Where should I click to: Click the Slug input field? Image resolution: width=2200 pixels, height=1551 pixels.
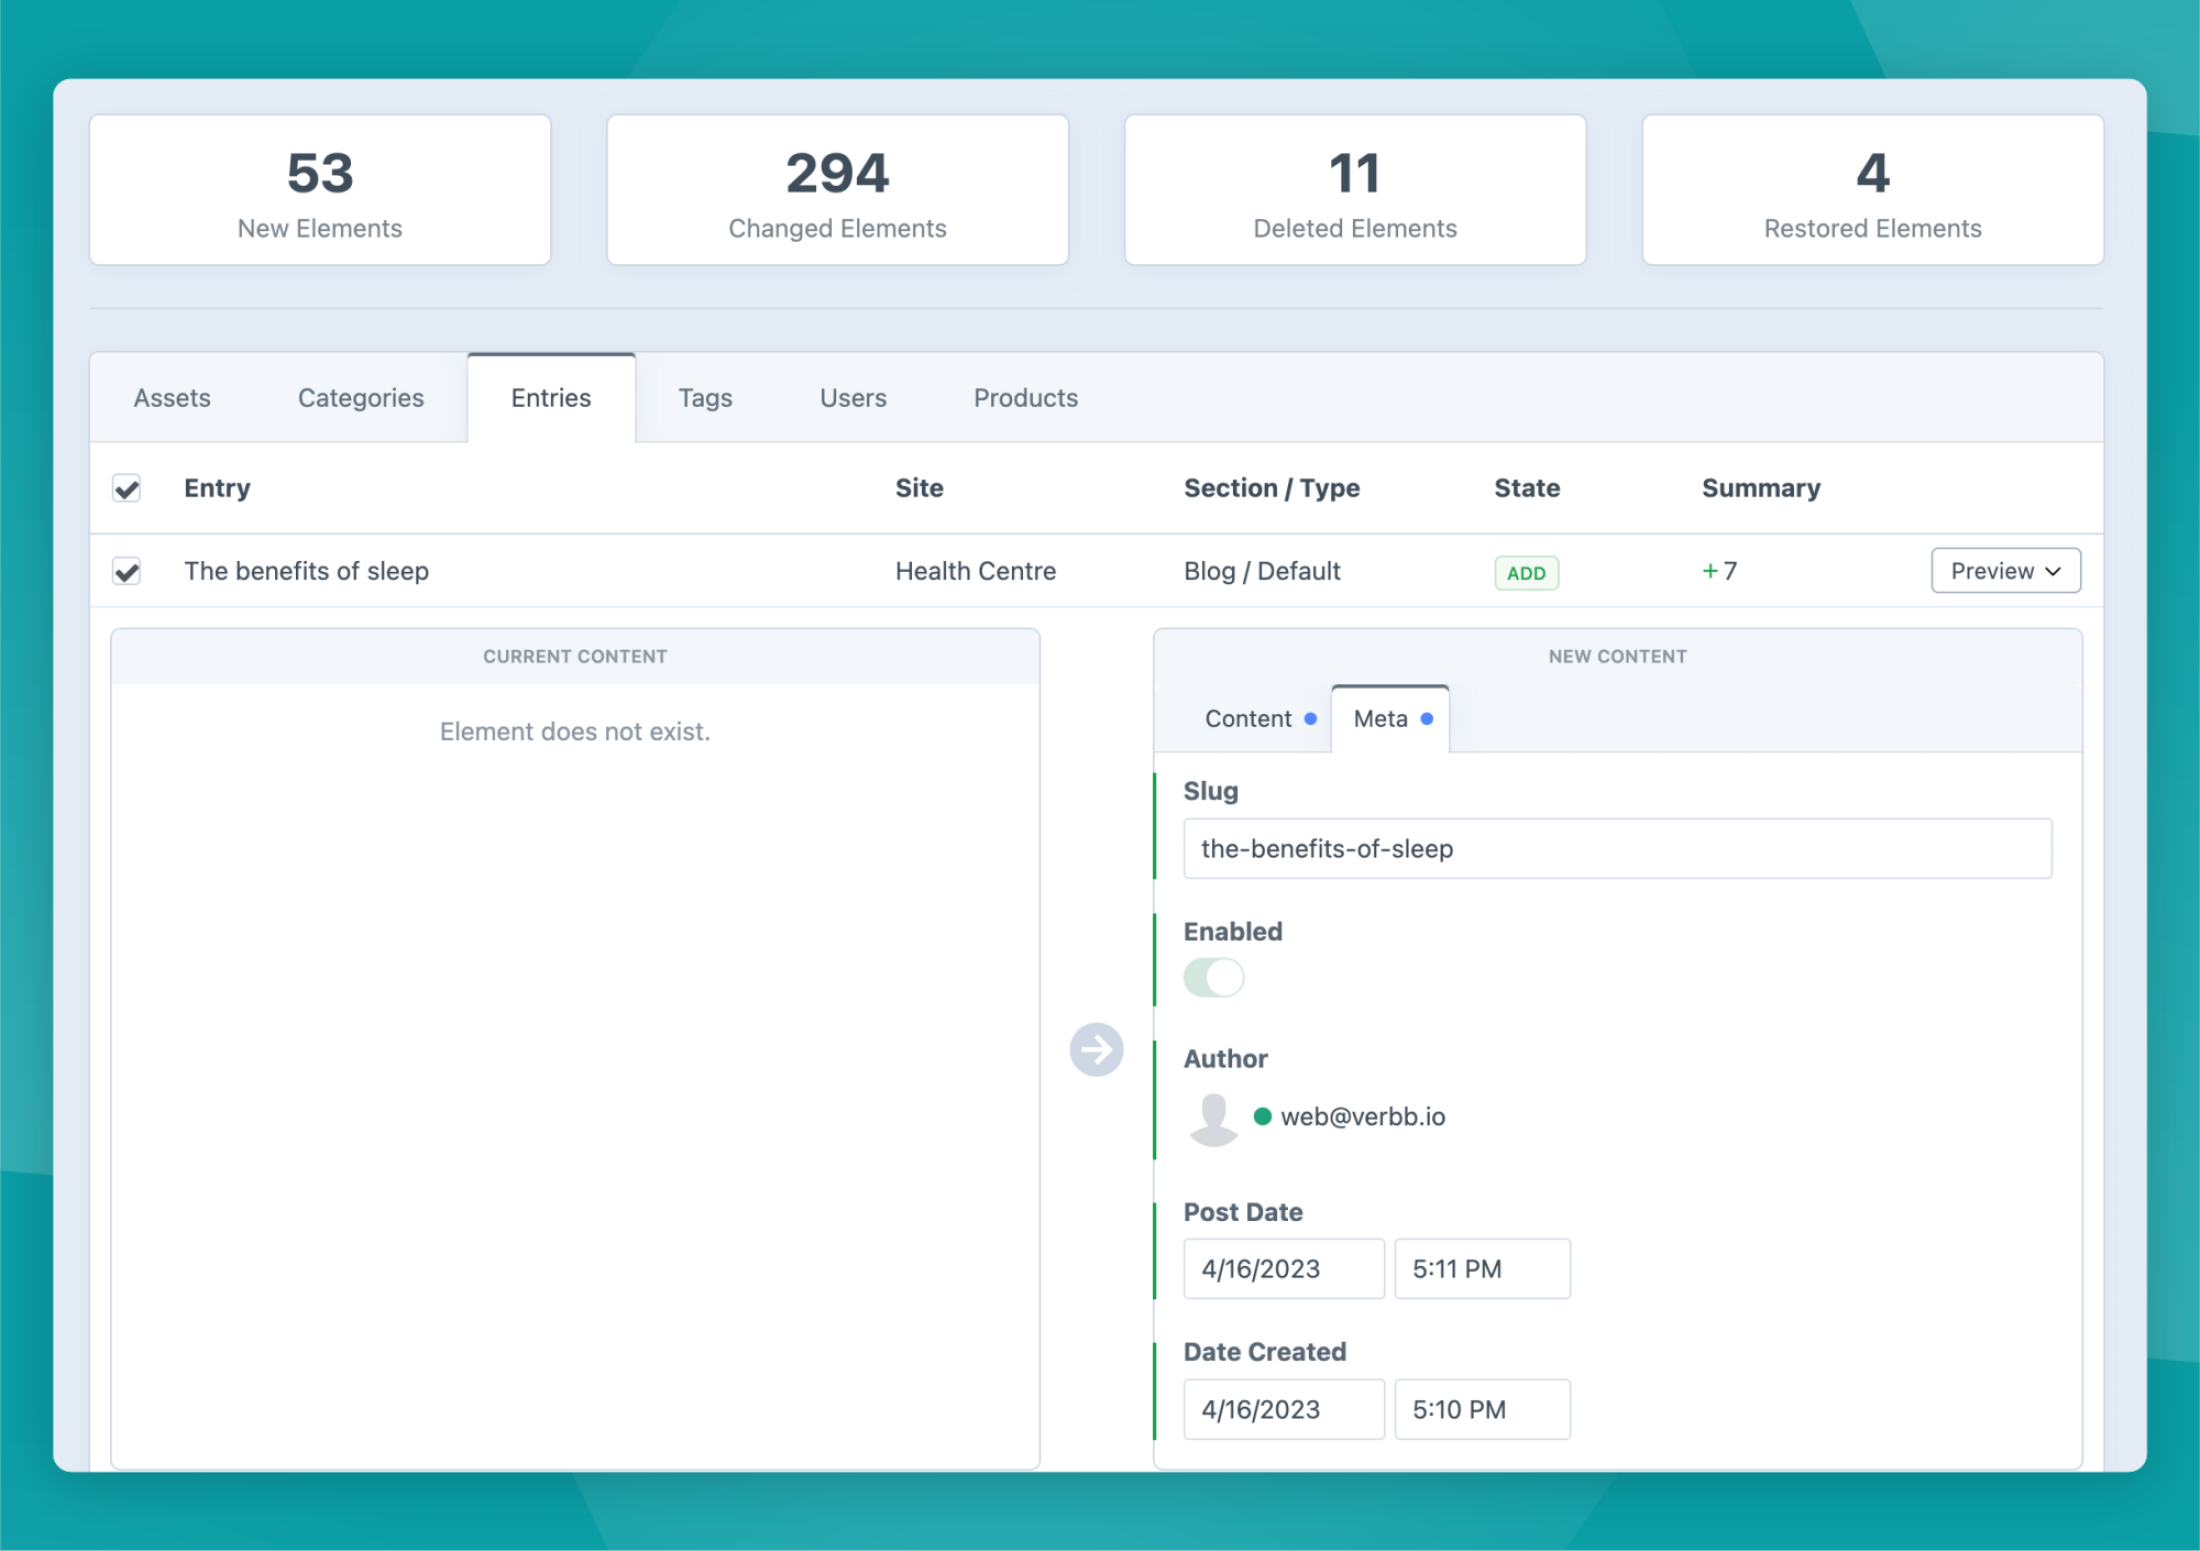pos(1616,849)
